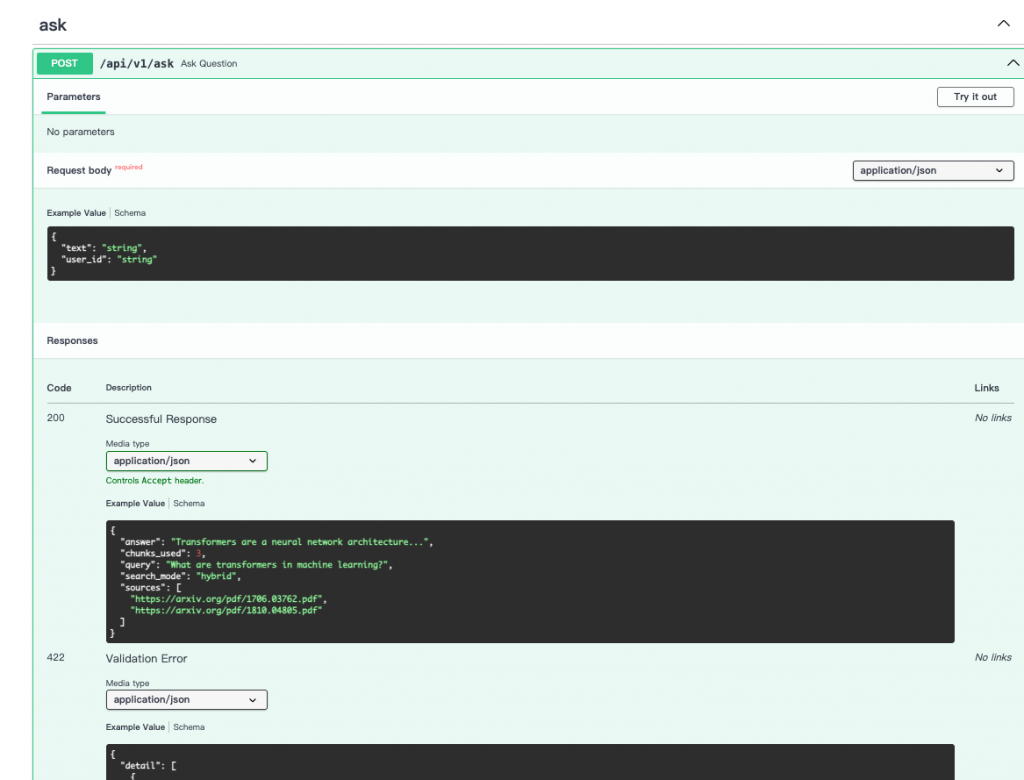Click No links text in 200 row
The height and width of the screenshot is (780, 1024).
993,418
